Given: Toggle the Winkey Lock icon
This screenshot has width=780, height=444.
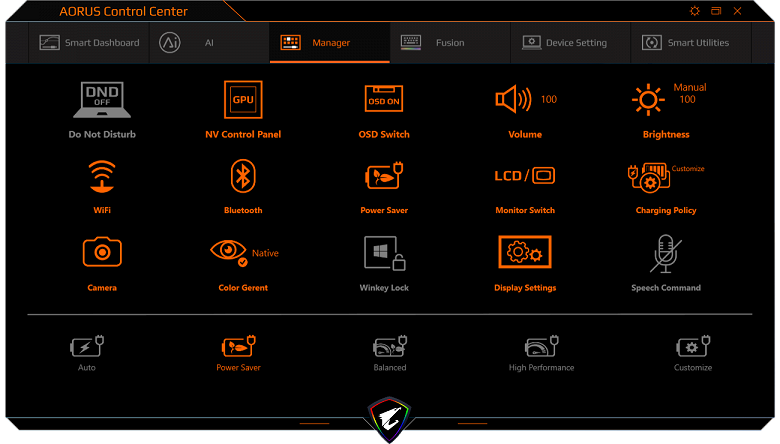Looking at the screenshot, I should (x=385, y=253).
